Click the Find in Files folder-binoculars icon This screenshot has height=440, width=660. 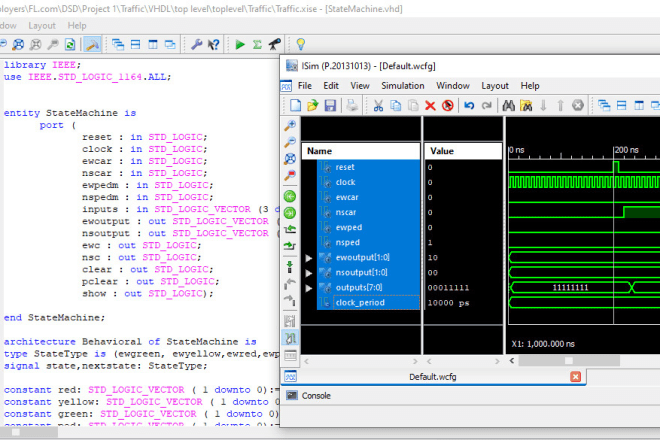click(x=526, y=105)
